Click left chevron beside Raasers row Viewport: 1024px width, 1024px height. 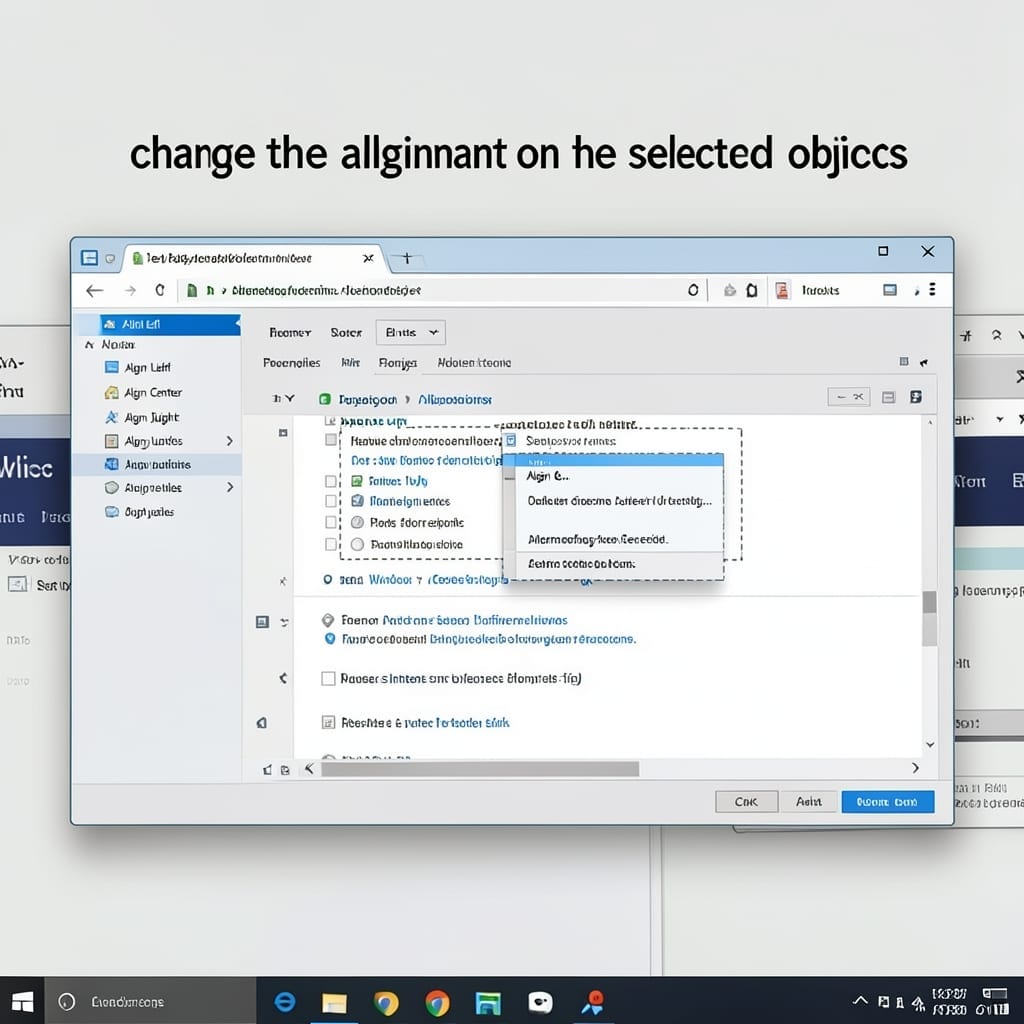pyautogui.click(x=283, y=679)
